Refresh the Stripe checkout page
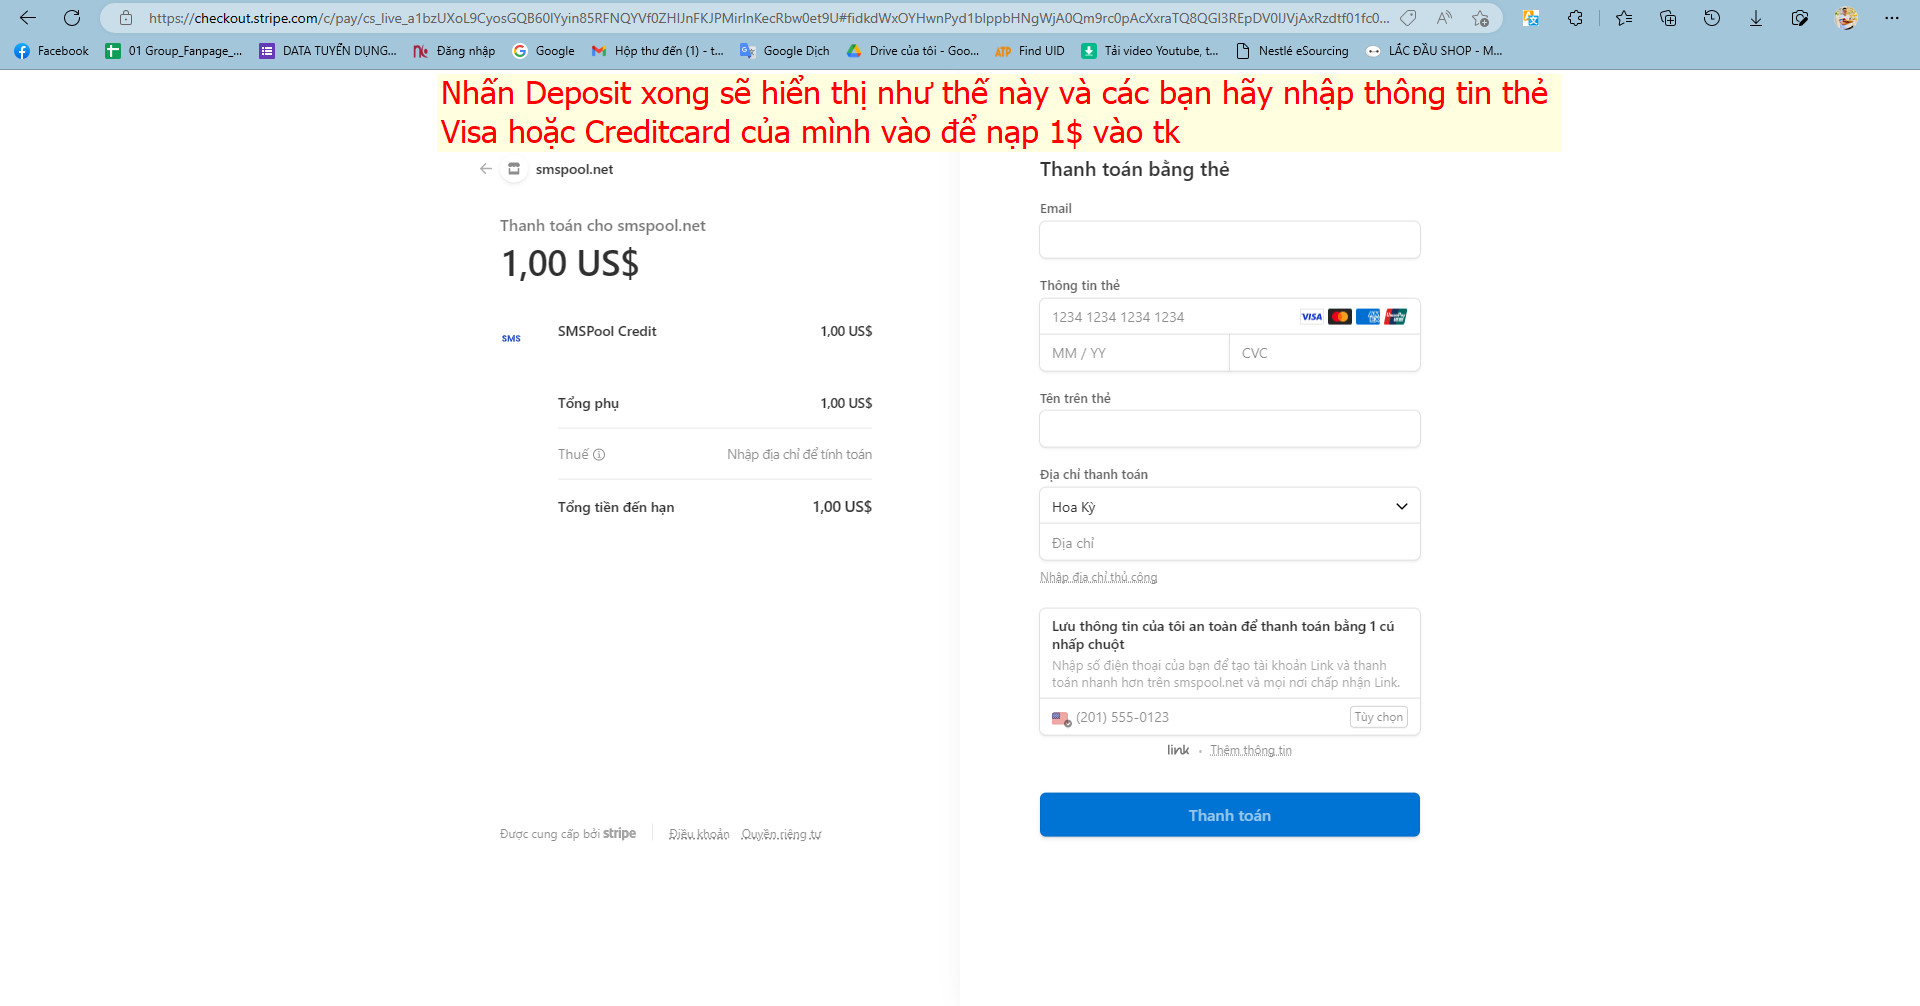Image resolution: width=1920 pixels, height=1006 pixels. pos(72,18)
